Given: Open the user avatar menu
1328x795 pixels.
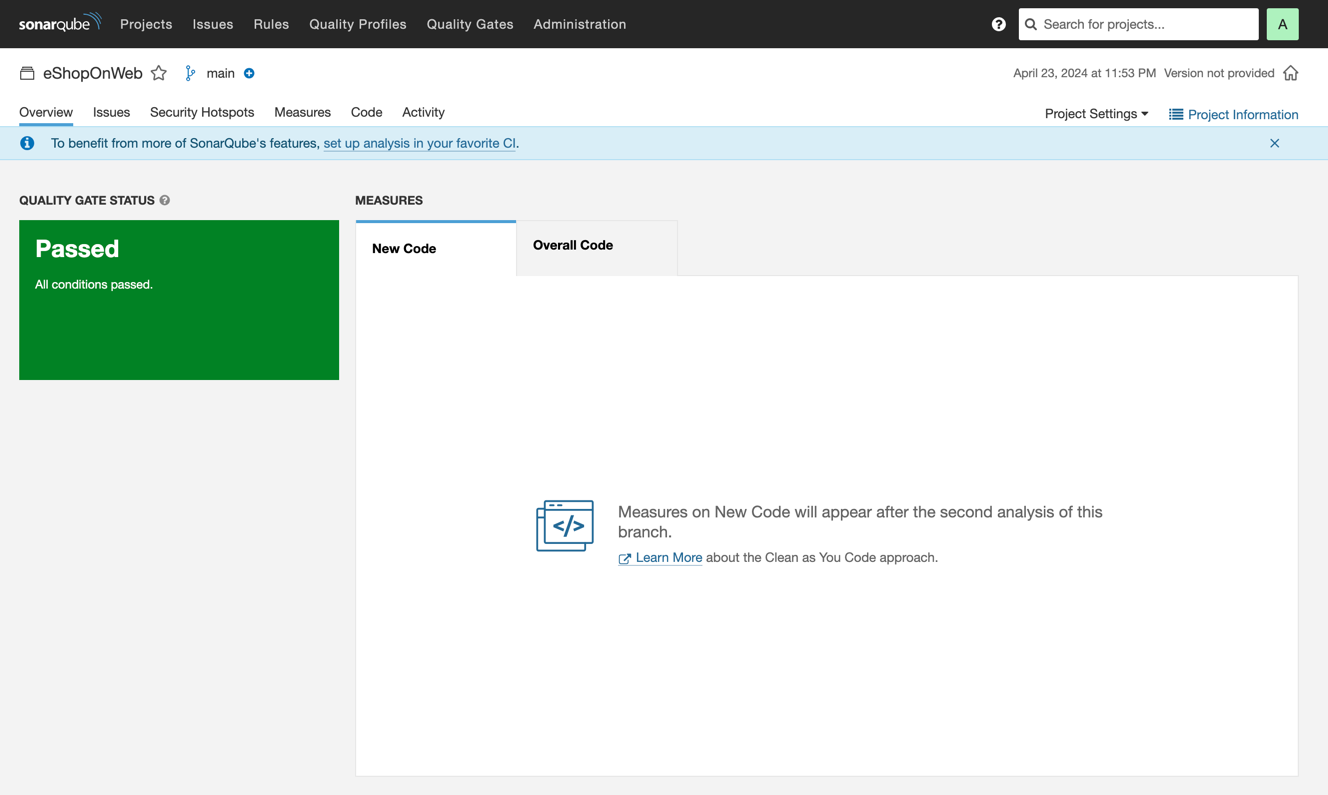Looking at the screenshot, I should pos(1283,23).
